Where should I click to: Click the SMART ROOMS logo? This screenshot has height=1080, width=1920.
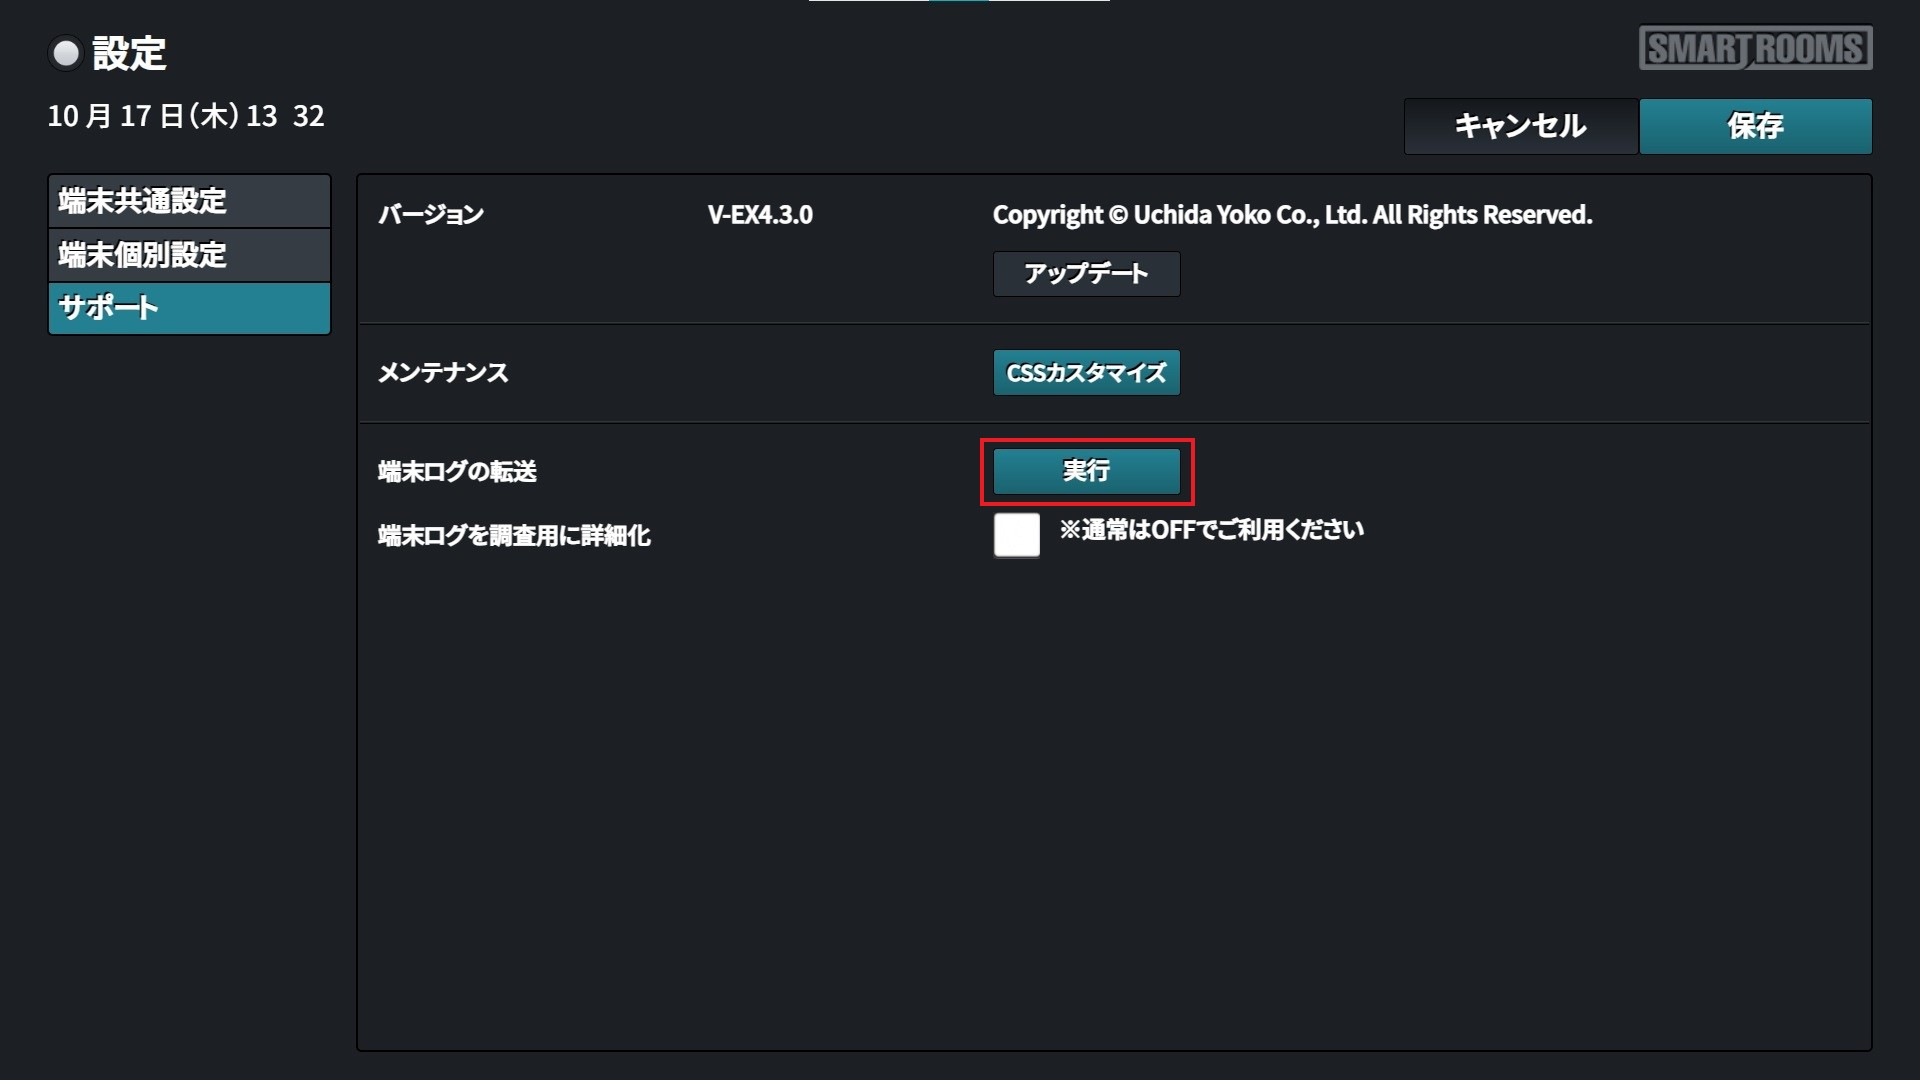tap(1755, 48)
